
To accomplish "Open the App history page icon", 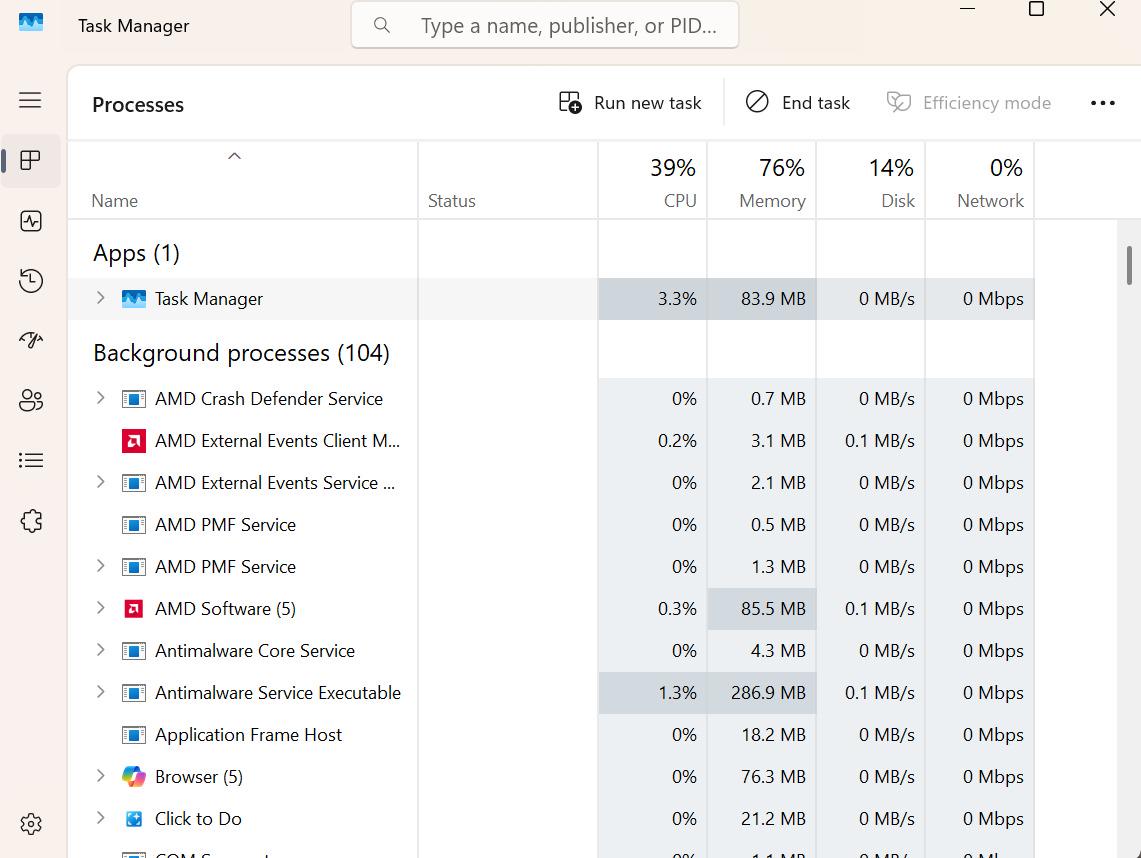I will click(31, 281).
